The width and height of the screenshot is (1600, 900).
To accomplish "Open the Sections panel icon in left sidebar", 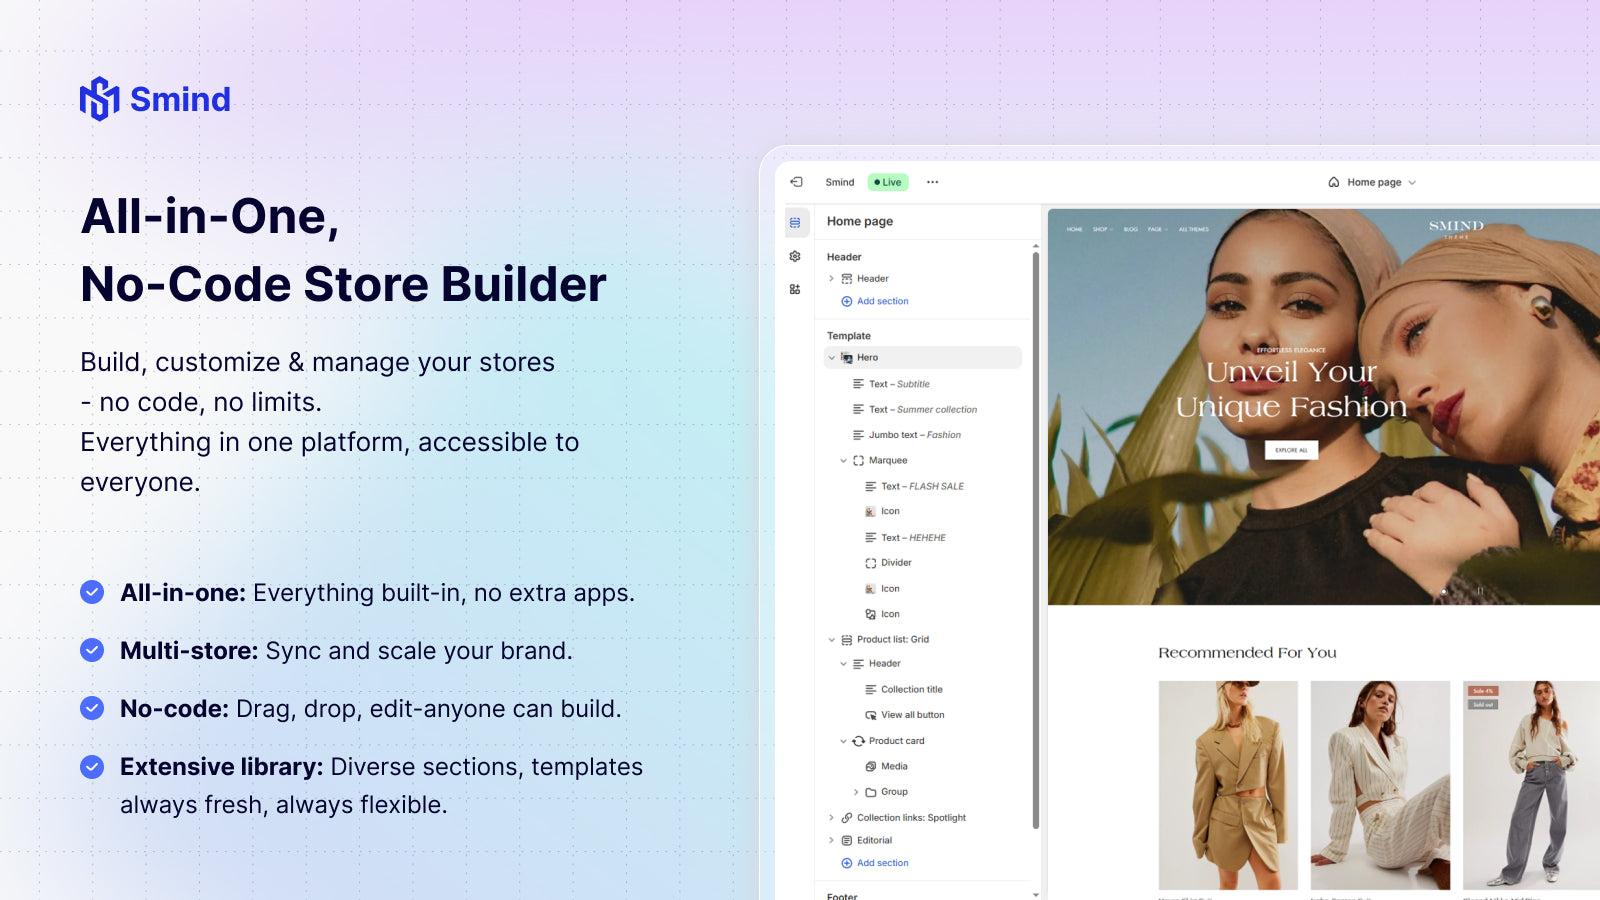I will point(794,222).
